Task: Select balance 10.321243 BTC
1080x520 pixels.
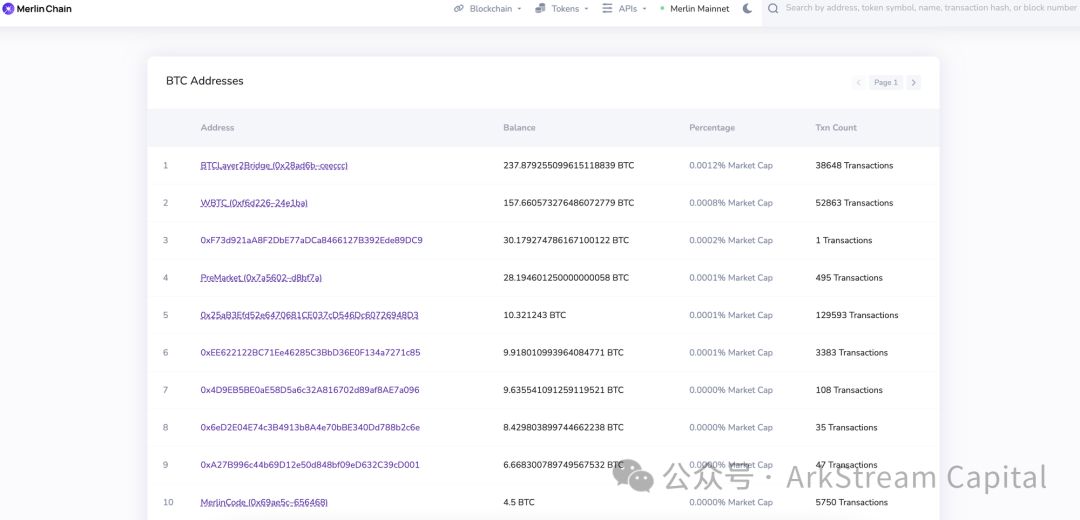Action: pos(535,315)
